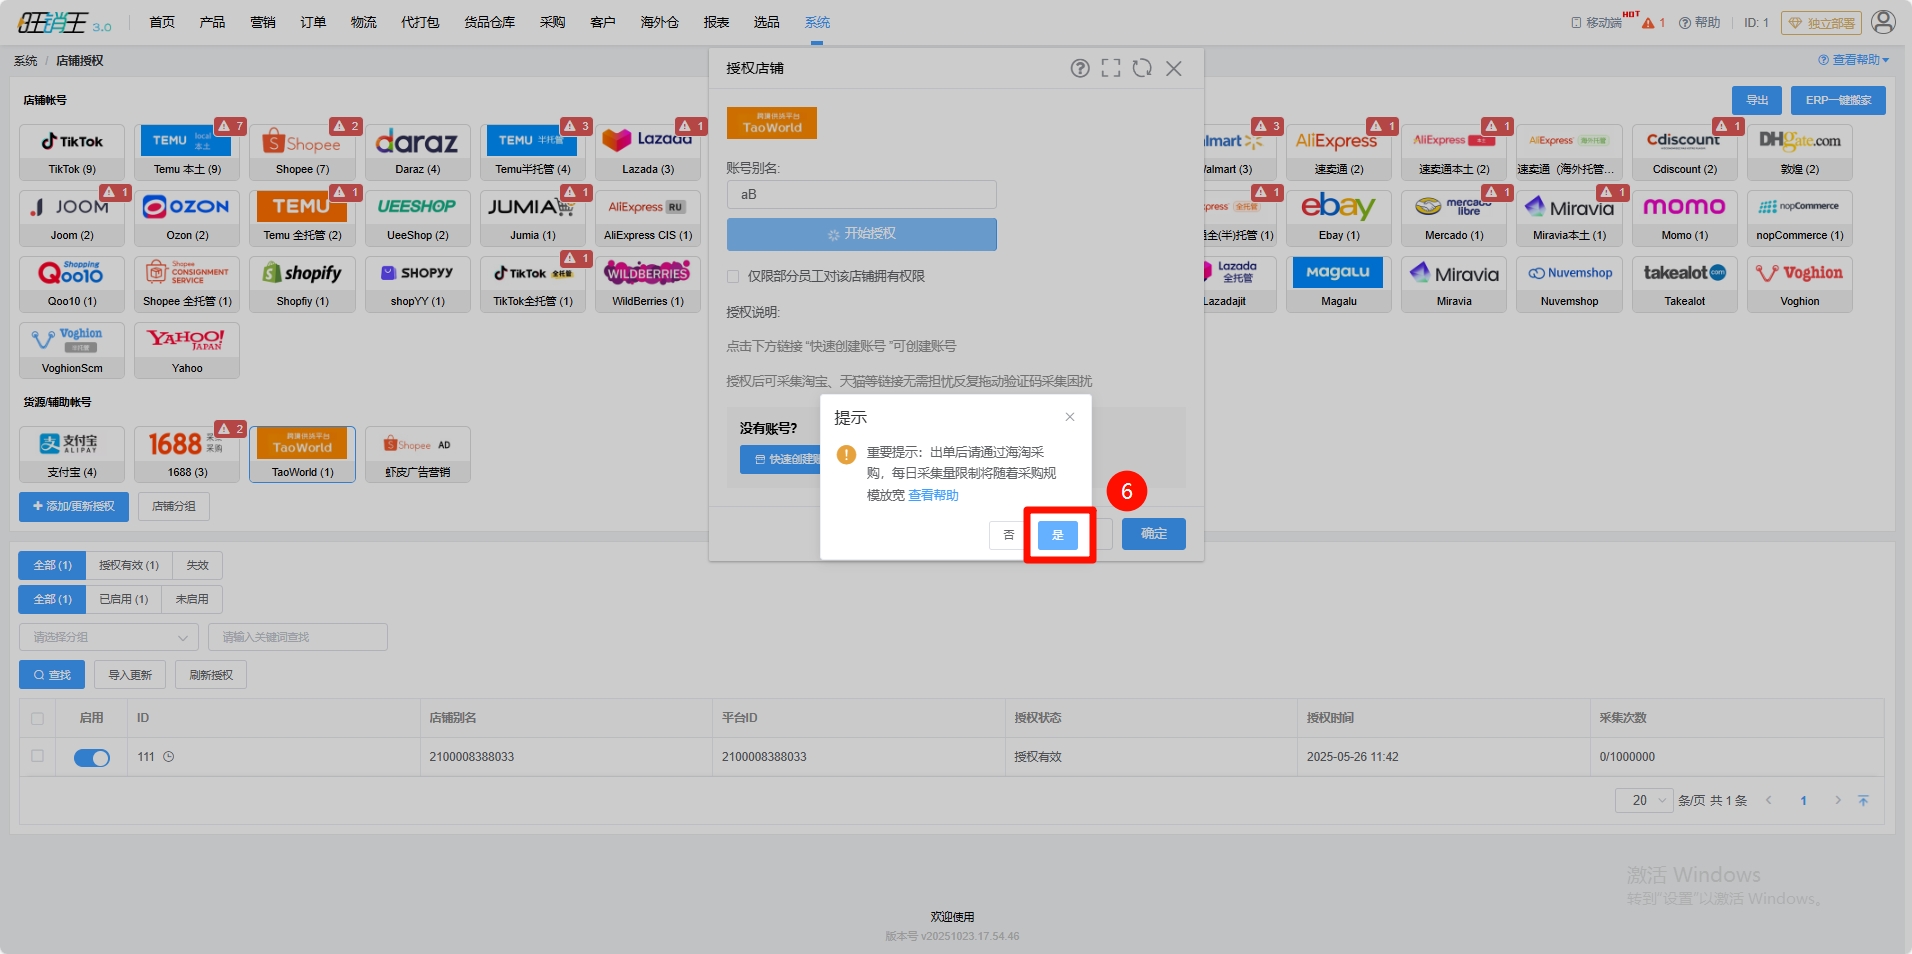Expand the 查看帮助 dropdown at top right
The image size is (1912, 954).
(x=1853, y=60)
